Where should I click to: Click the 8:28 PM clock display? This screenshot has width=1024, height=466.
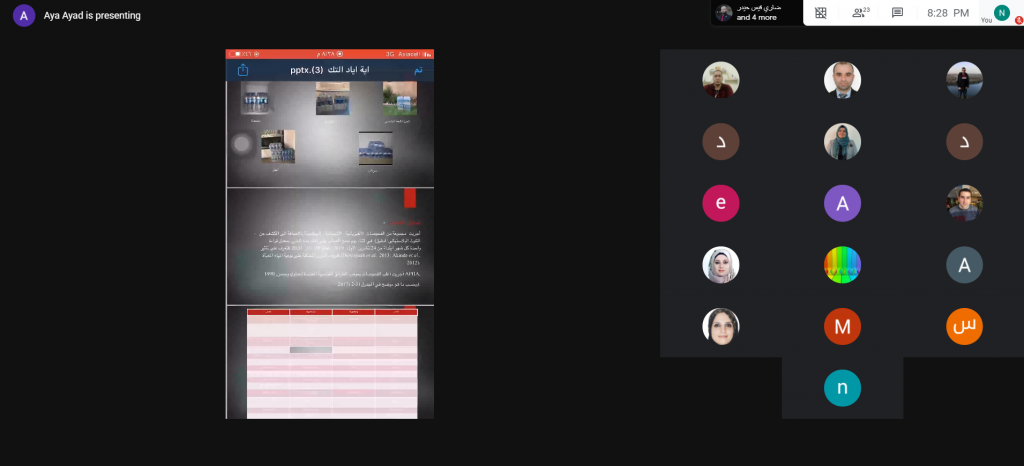948,13
